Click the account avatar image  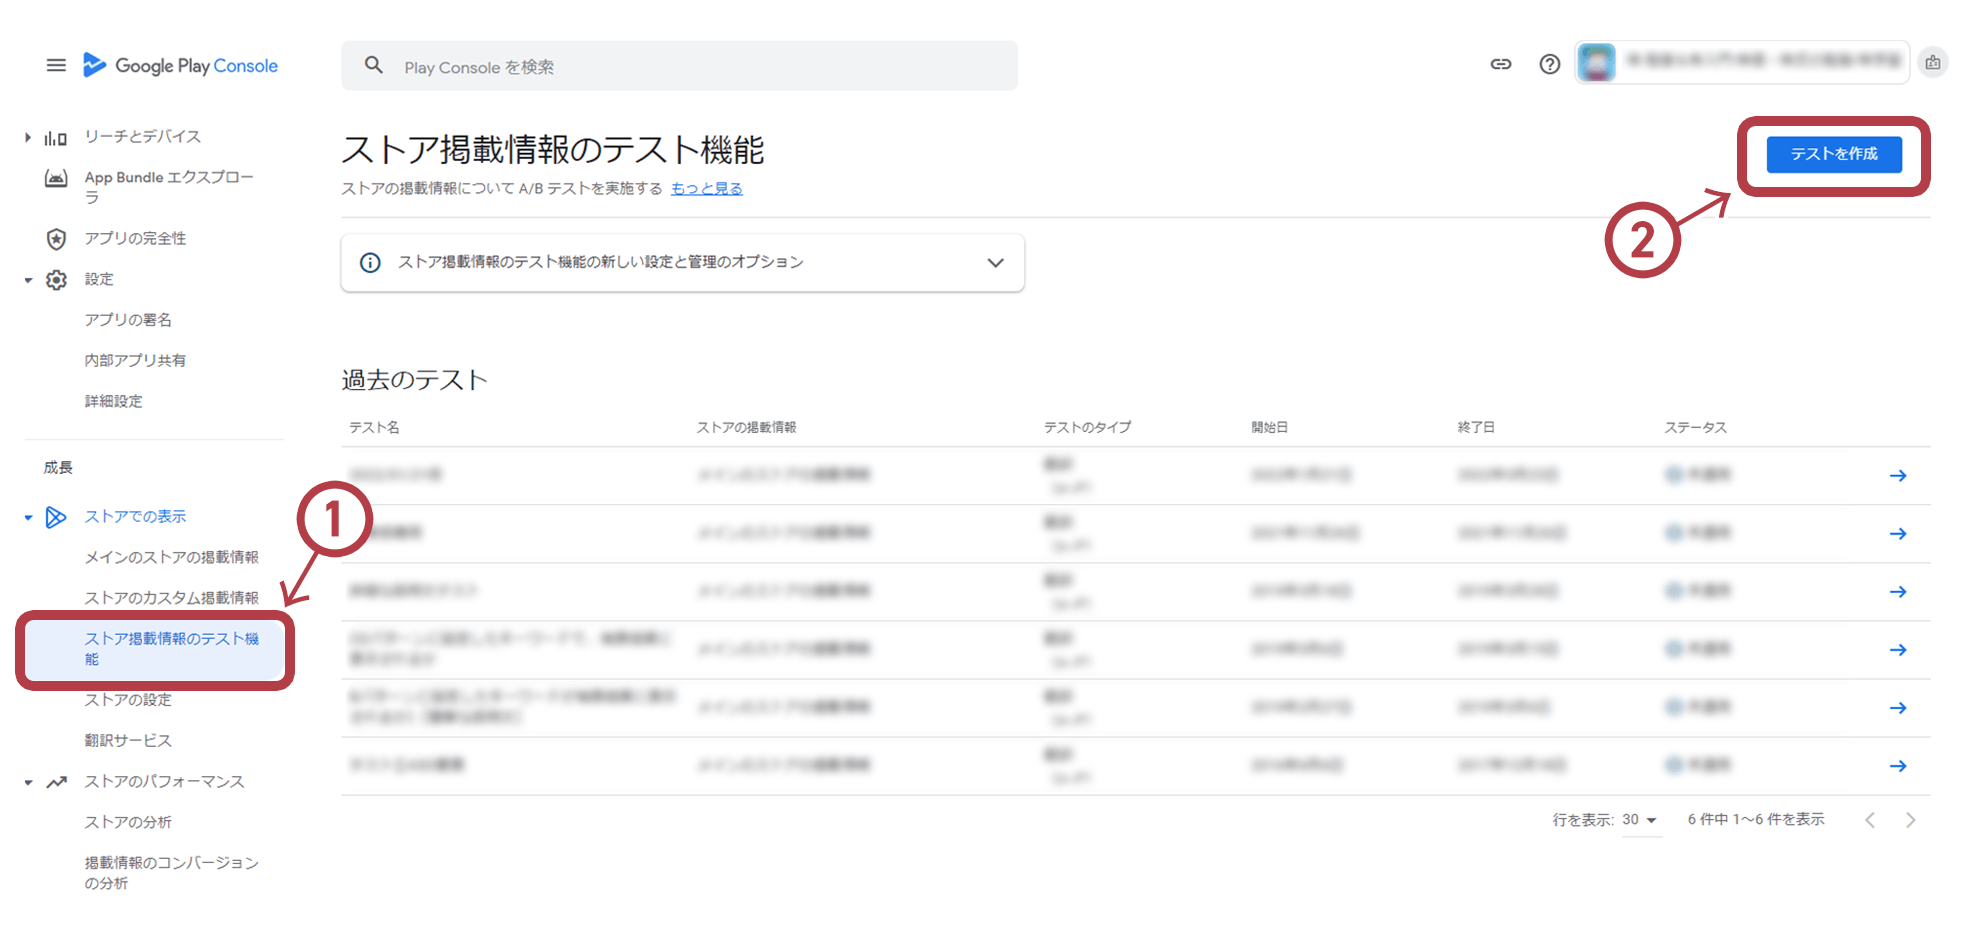point(1596,63)
